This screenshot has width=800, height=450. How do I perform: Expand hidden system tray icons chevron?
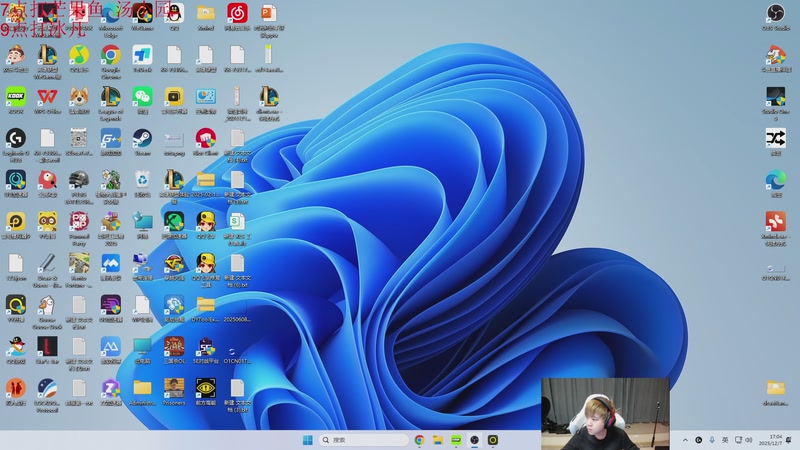click(685, 440)
